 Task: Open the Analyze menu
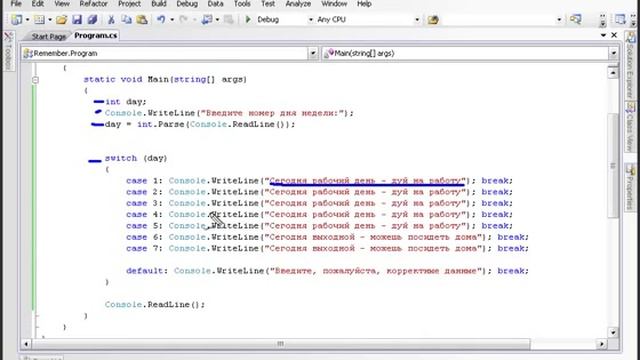point(298,4)
